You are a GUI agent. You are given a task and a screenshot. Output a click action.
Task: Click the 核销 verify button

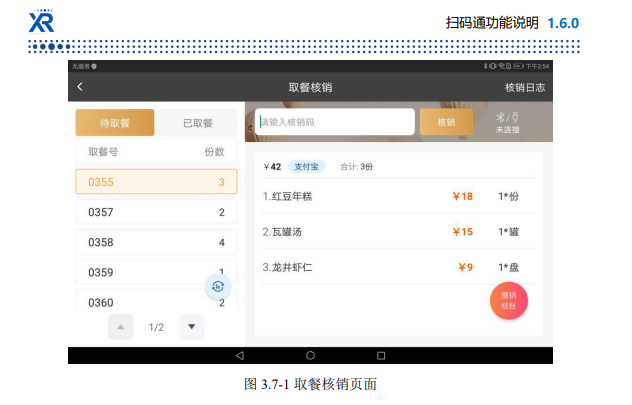click(x=446, y=122)
